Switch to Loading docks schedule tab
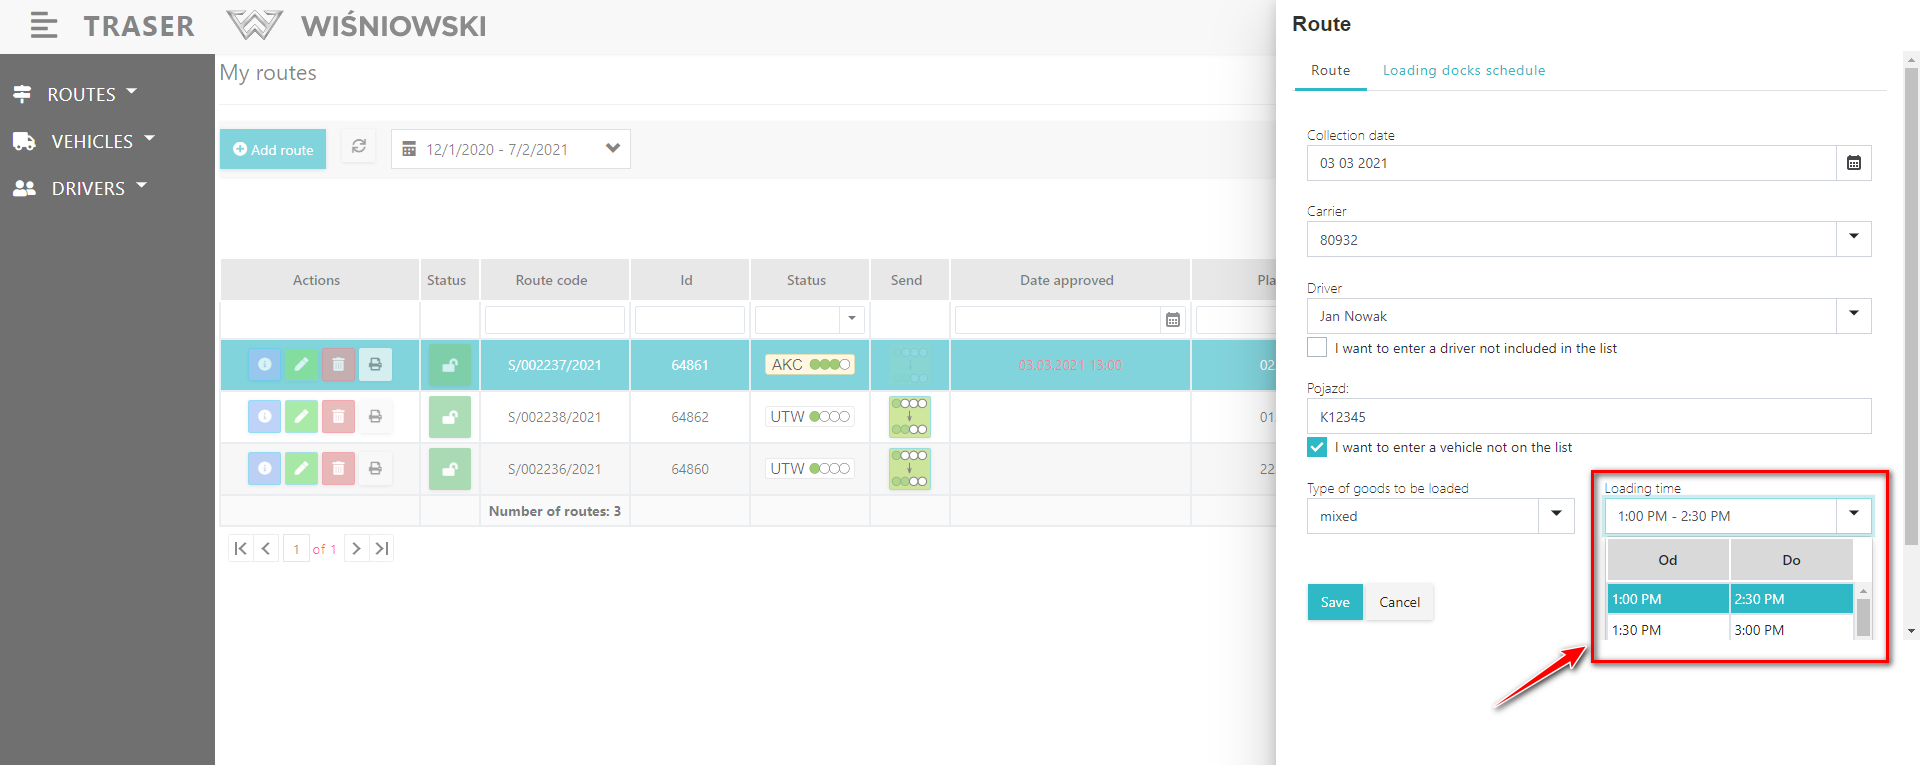Screen dimensions: 1920x765 tap(1463, 70)
